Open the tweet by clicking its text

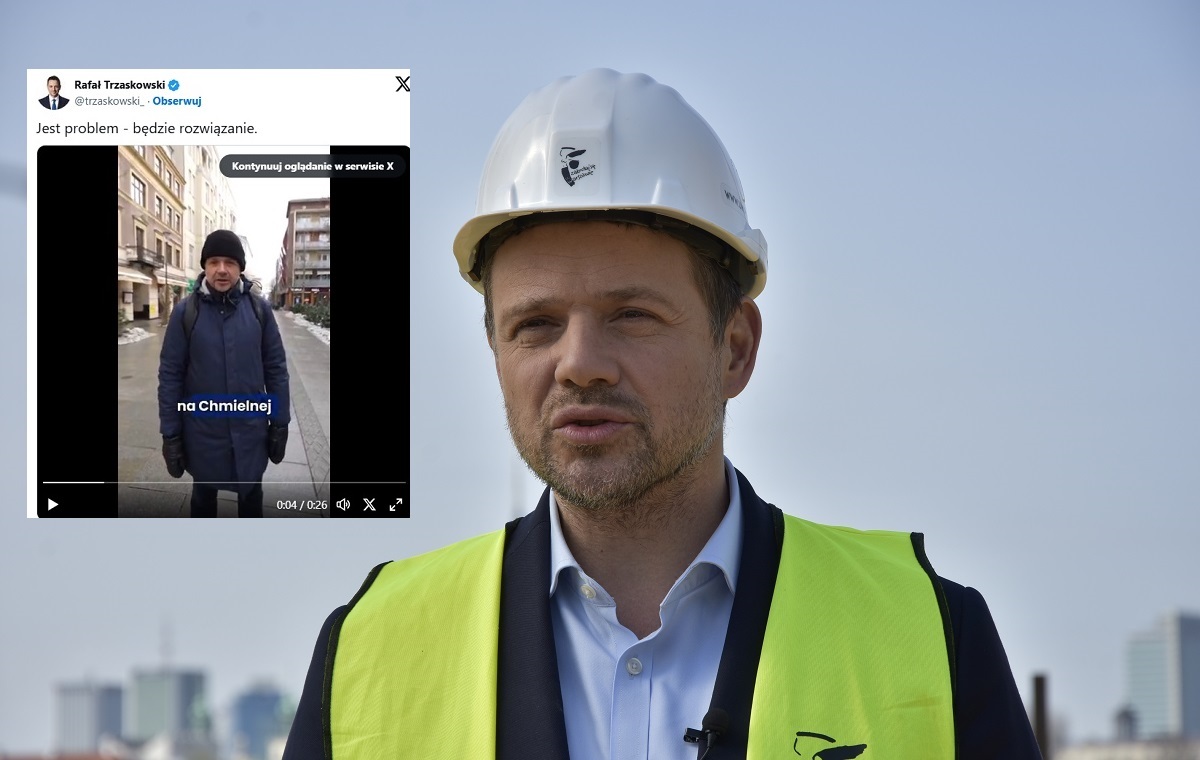(147, 128)
